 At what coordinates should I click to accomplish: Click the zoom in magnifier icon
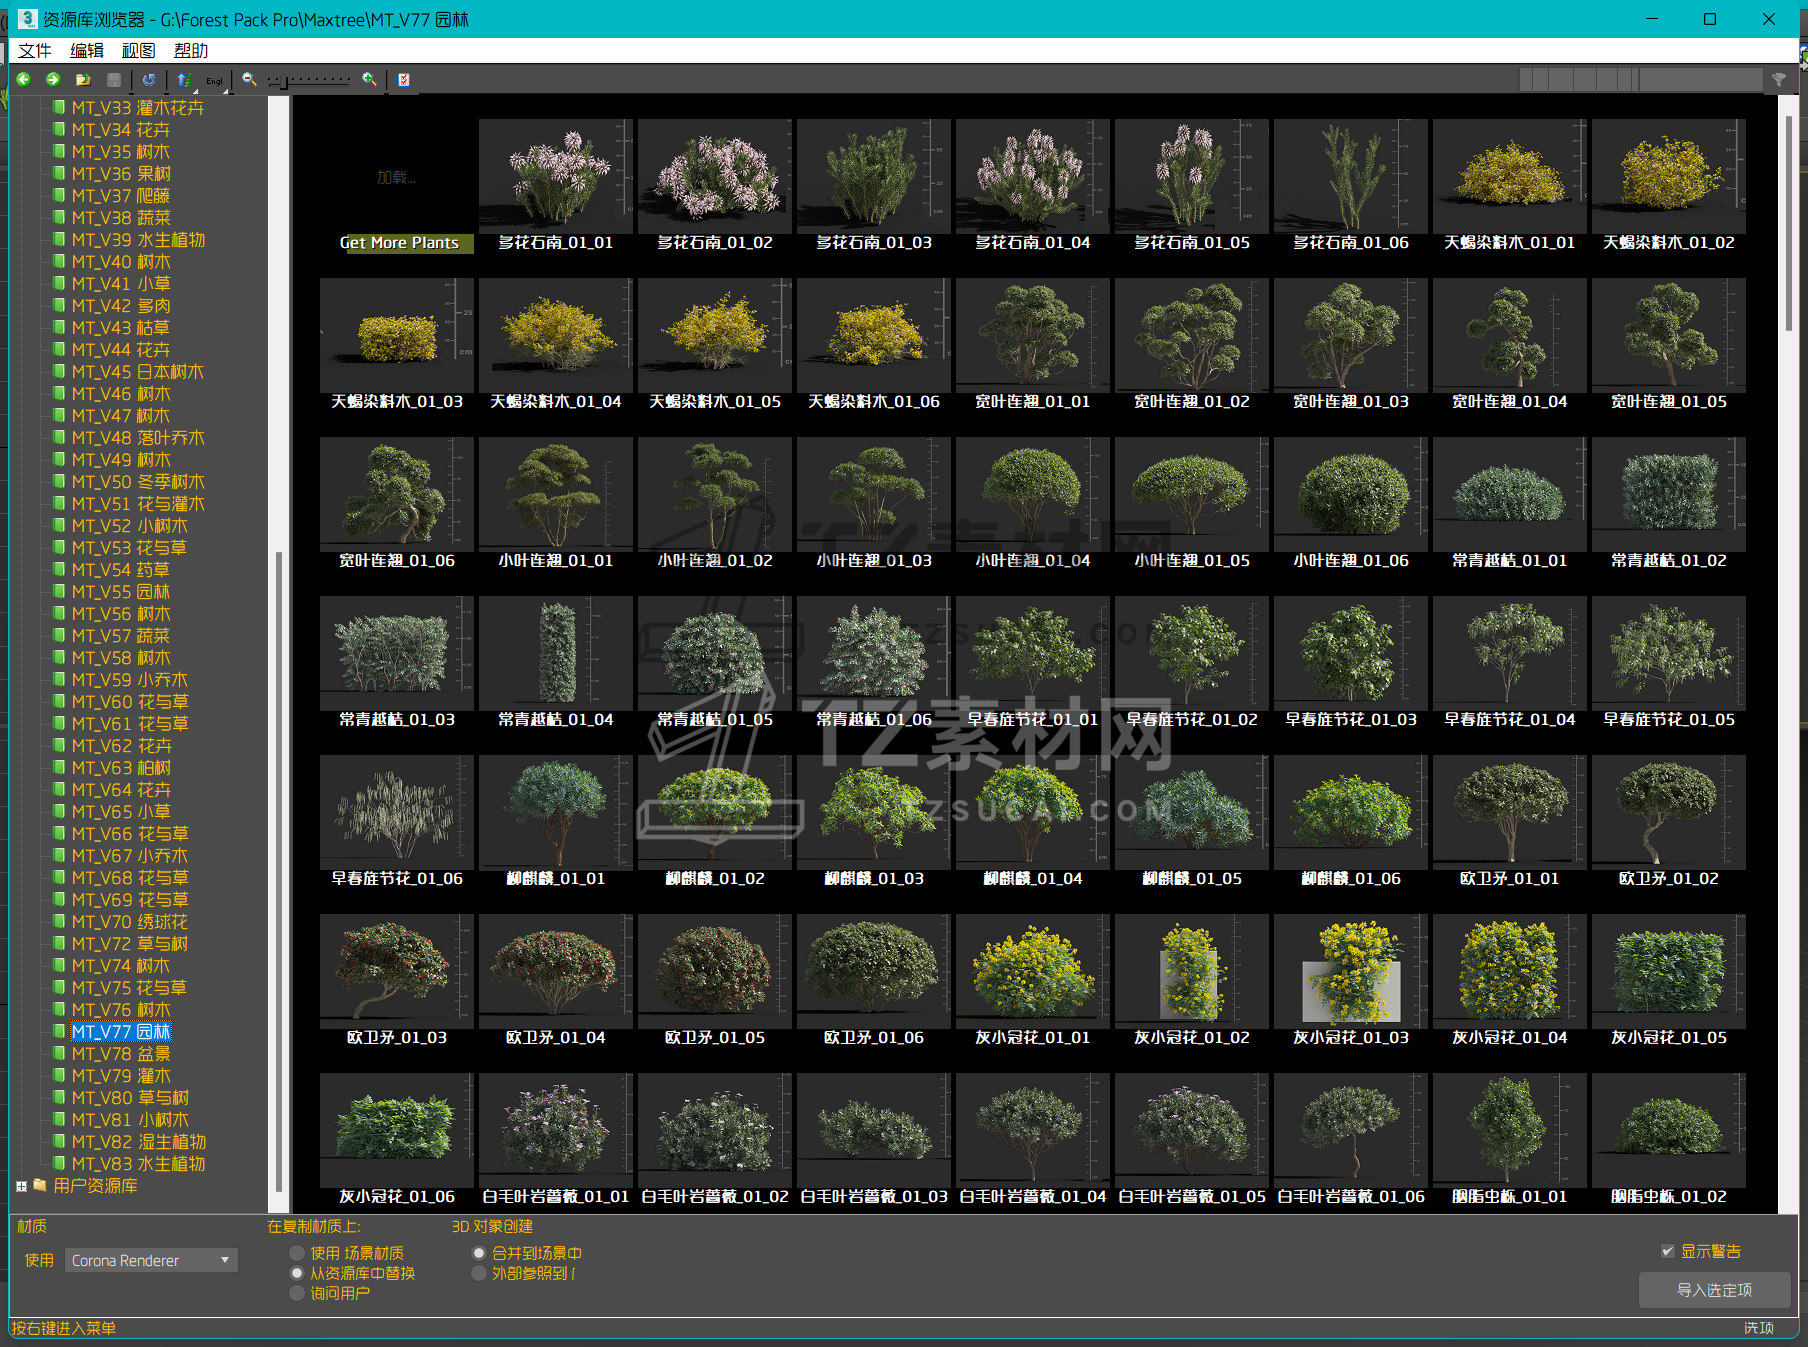(369, 79)
